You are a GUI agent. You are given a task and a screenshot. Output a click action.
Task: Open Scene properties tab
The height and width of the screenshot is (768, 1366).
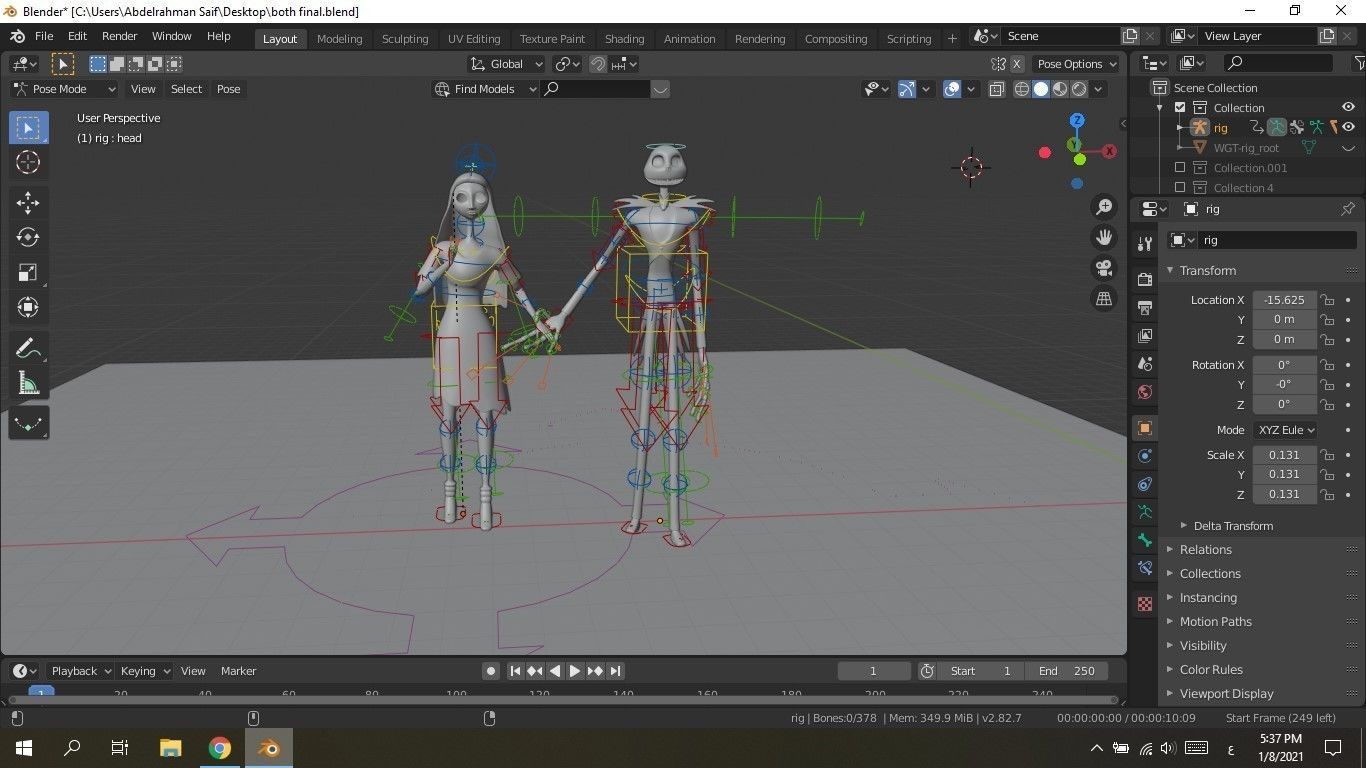pos(1145,364)
